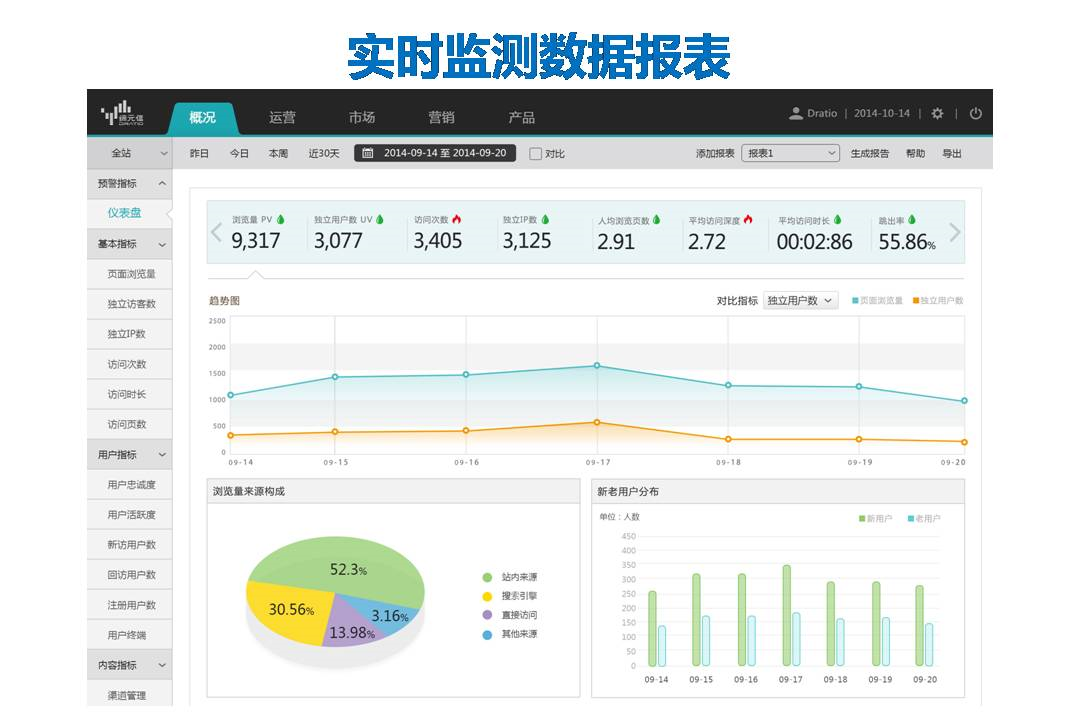Screen dimensions: 1080x720
Task: Click the Dratio user avatar icon
Action: coord(796,113)
